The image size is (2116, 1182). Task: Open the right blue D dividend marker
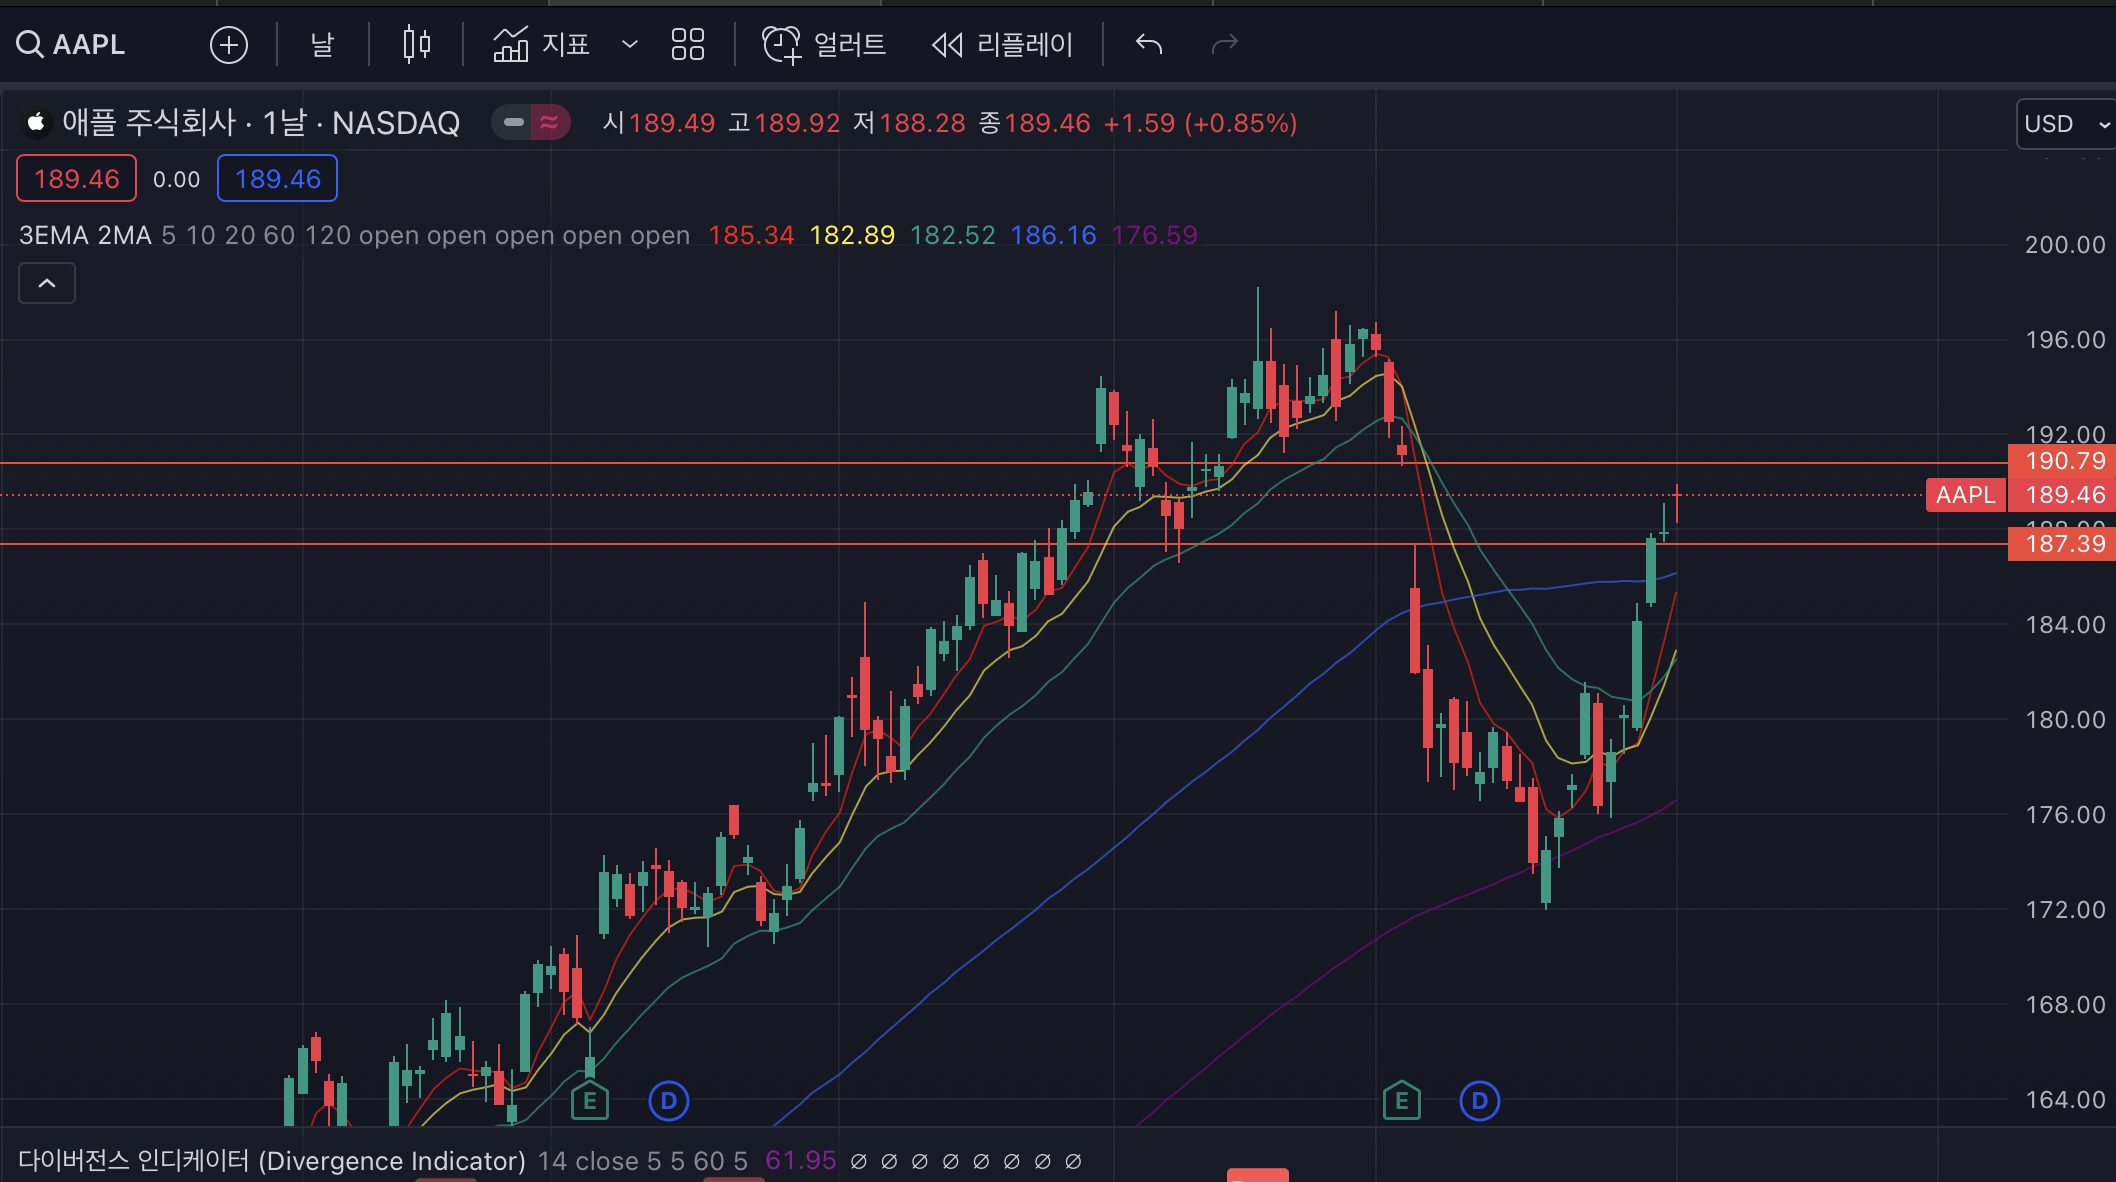(x=1480, y=1102)
